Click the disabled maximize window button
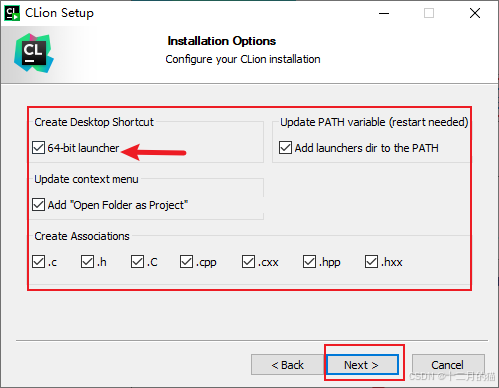 (x=429, y=13)
